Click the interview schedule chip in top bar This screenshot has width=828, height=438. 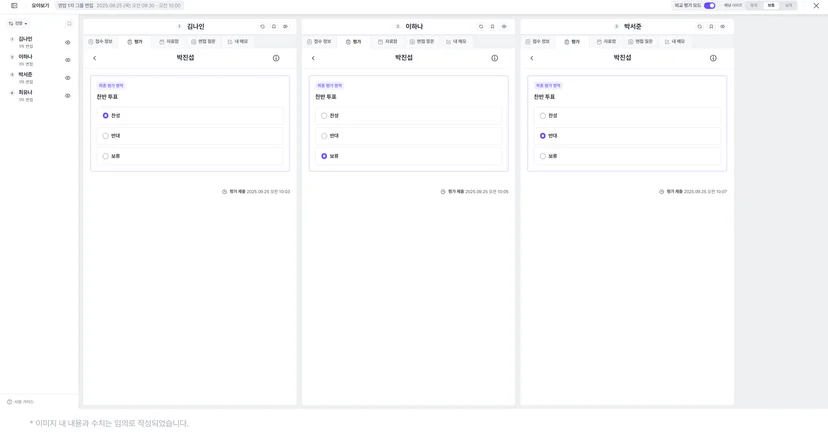[119, 6]
